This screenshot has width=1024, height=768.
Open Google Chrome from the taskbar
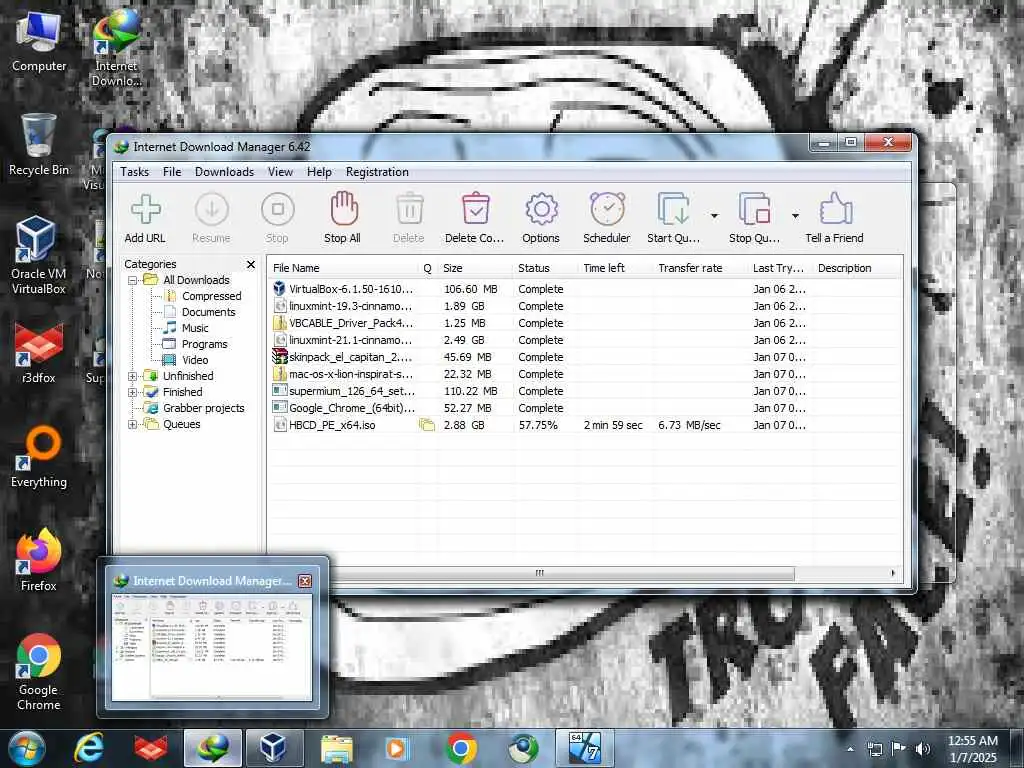point(460,748)
